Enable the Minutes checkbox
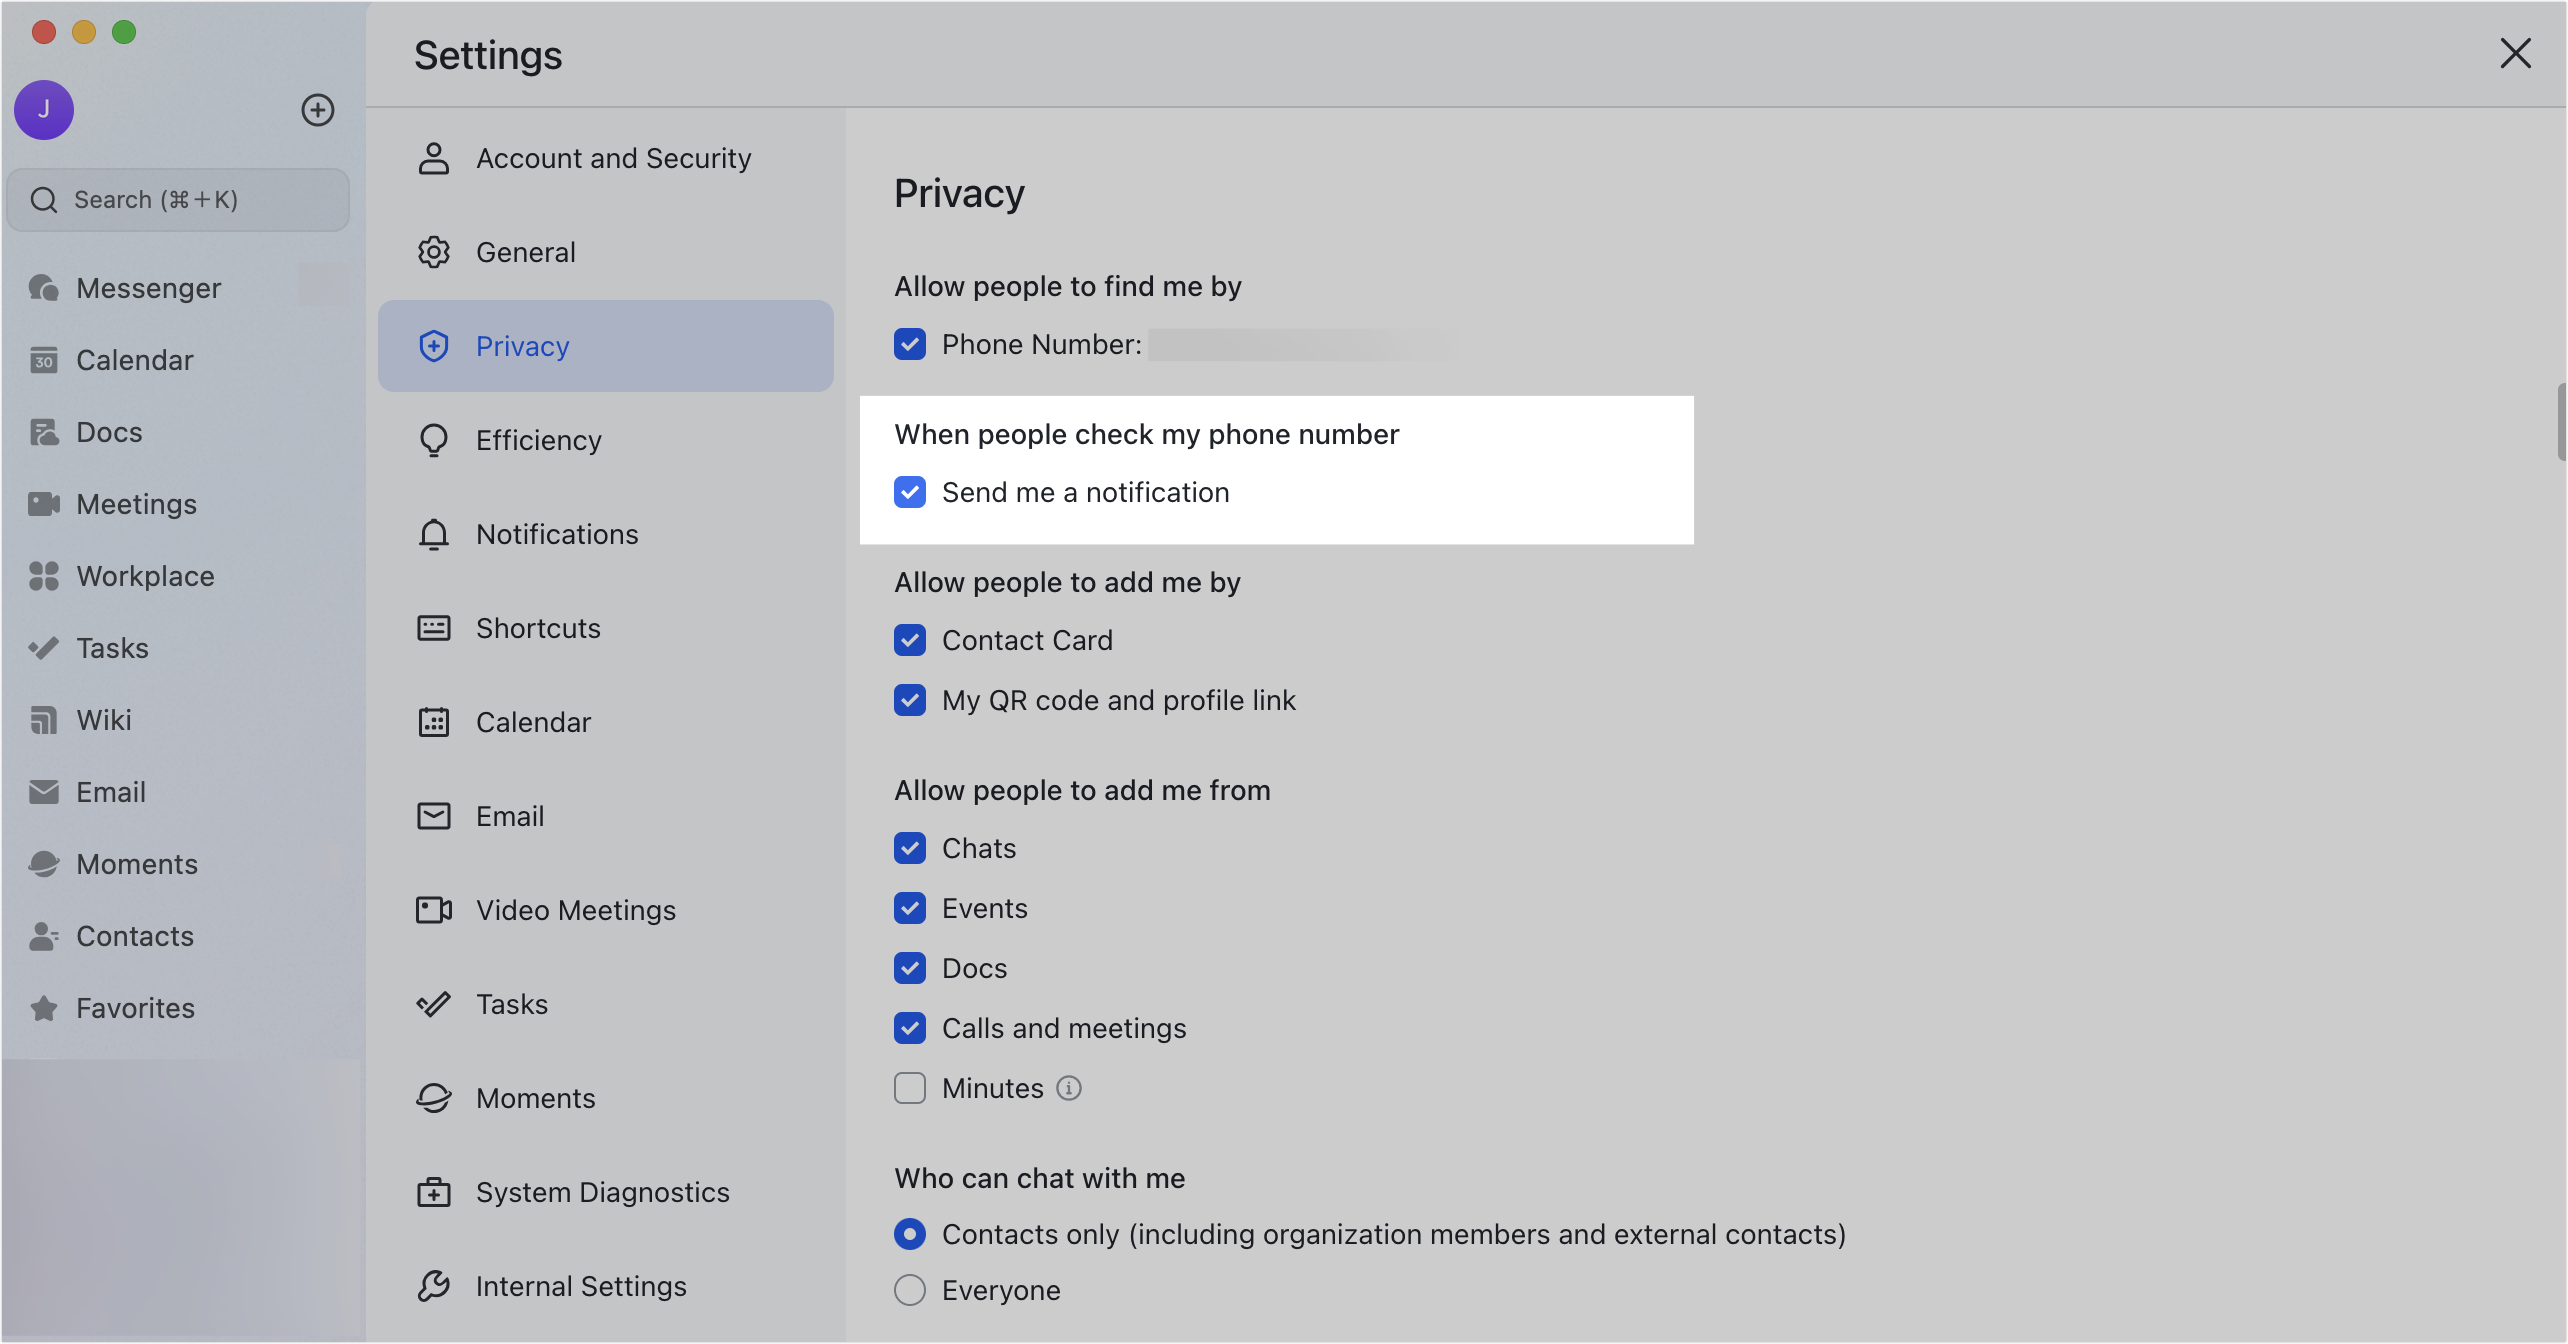This screenshot has height=1344, width=2568. (910, 1088)
